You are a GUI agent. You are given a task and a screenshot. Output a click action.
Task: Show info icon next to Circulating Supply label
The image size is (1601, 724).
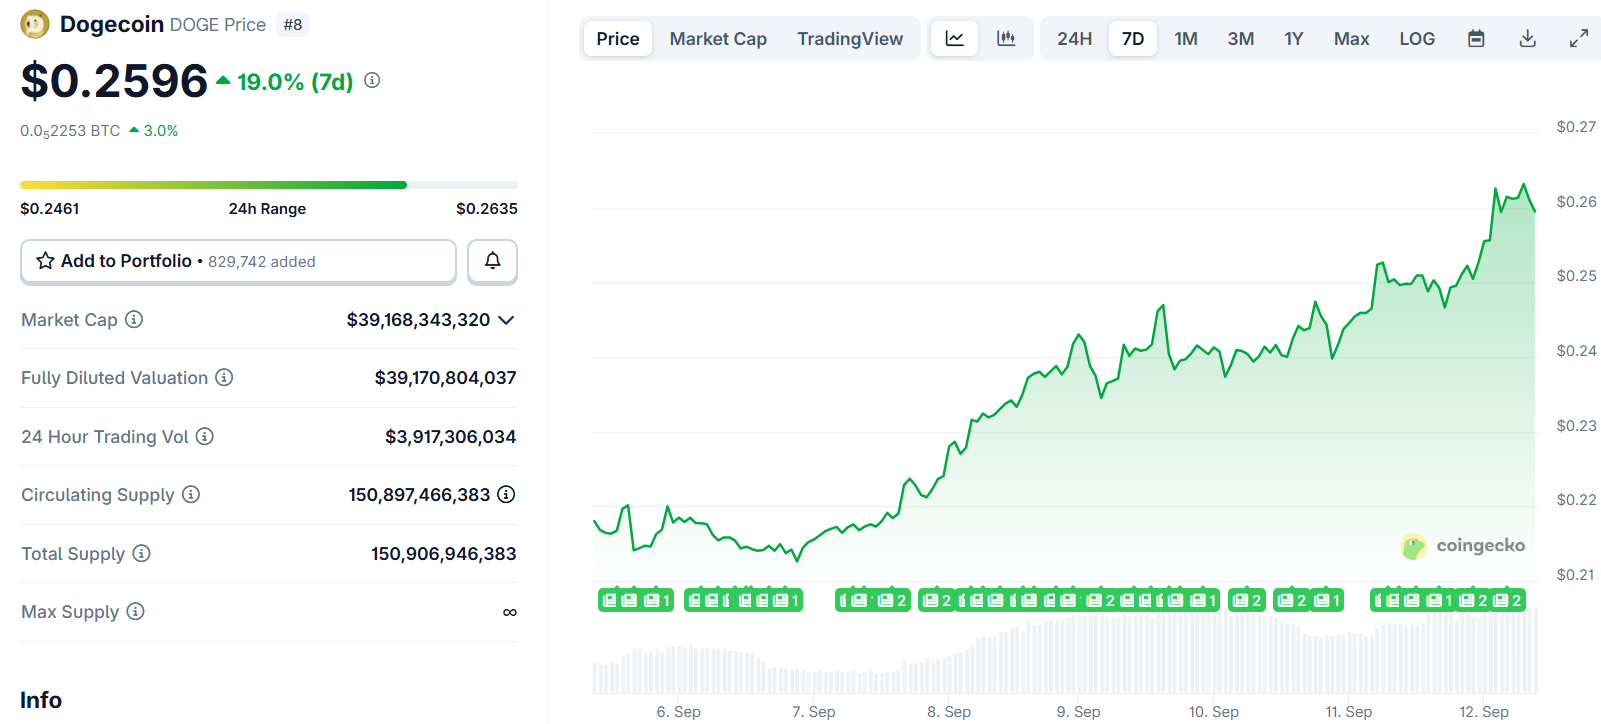tap(191, 494)
